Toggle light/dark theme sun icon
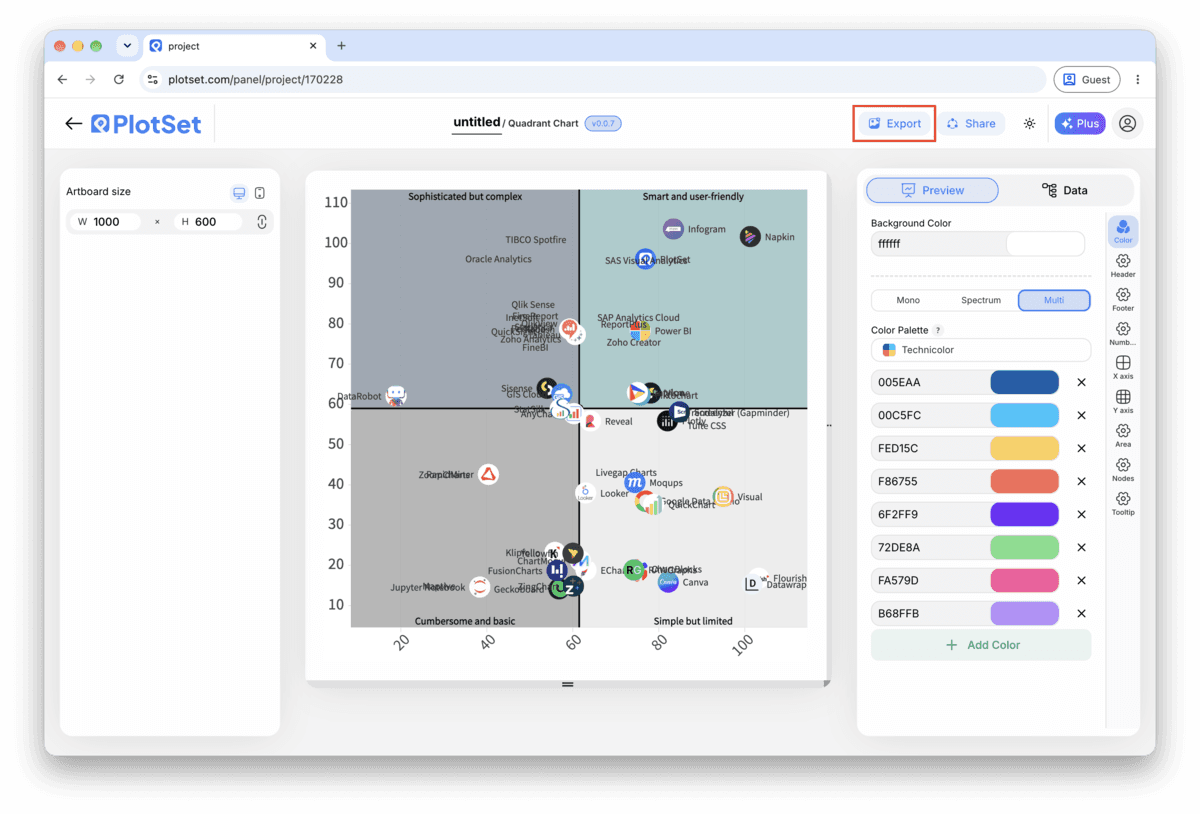 1029,124
